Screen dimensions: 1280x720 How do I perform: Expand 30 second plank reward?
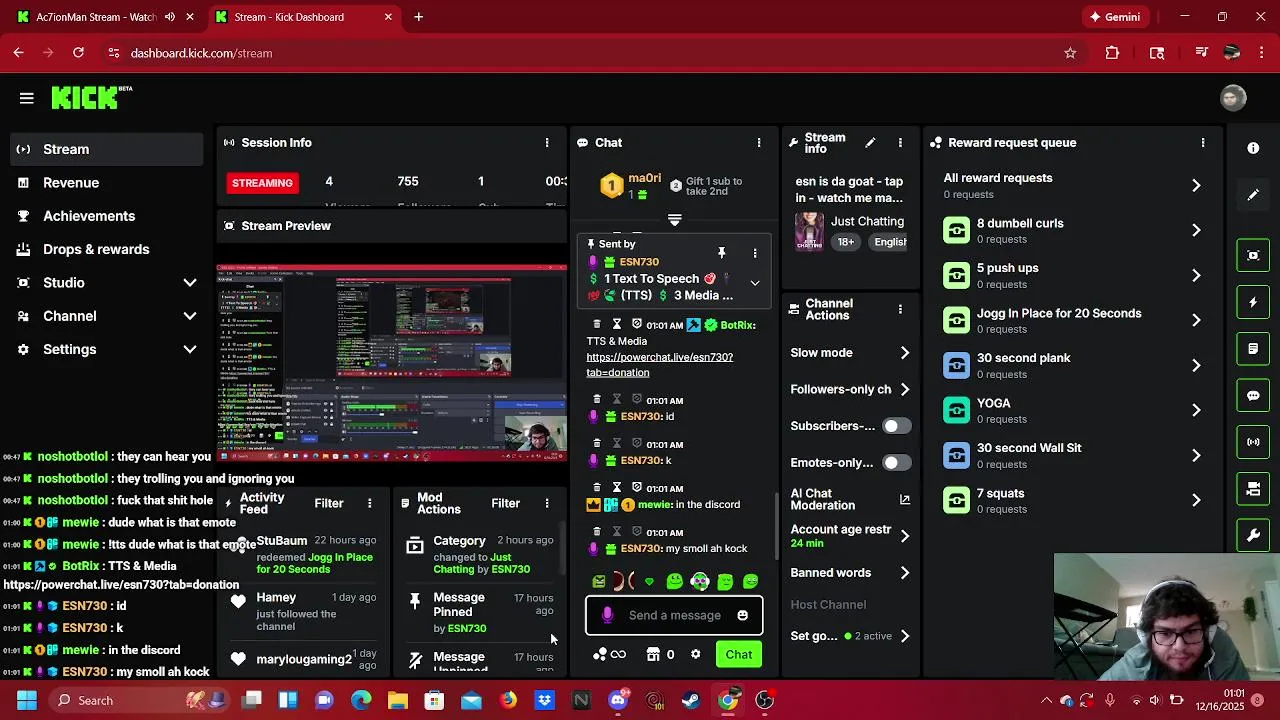(x=1196, y=365)
